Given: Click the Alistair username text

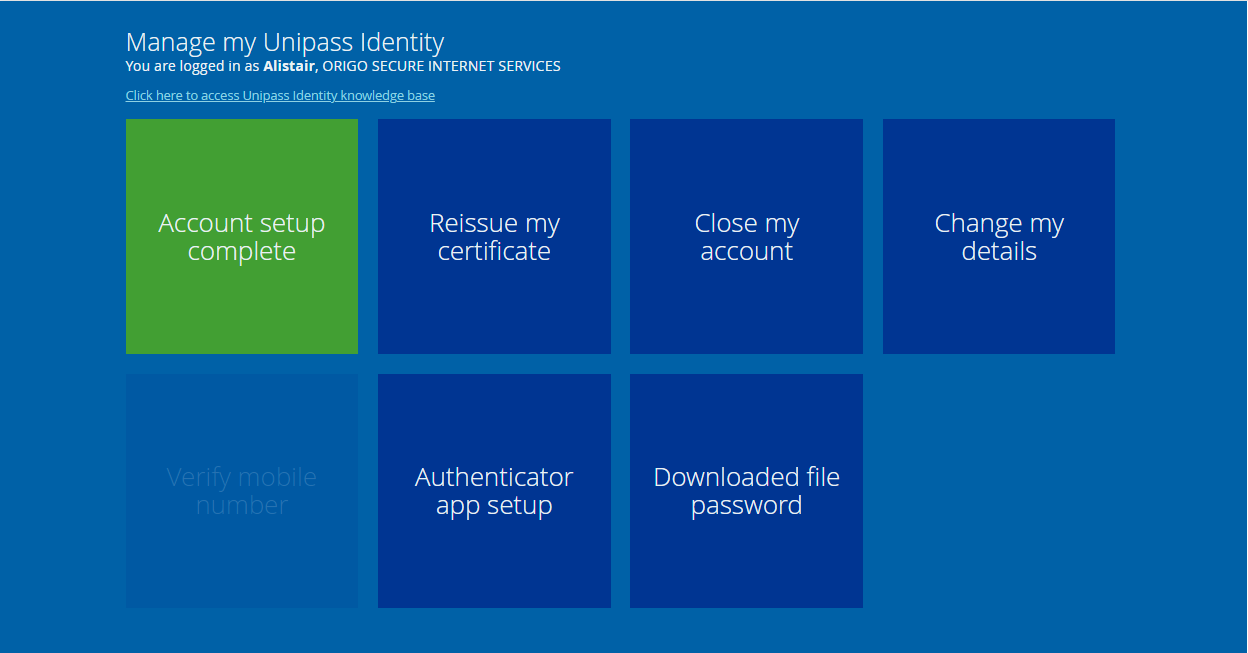Looking at the screenshot, I should [x=289, y=66].
